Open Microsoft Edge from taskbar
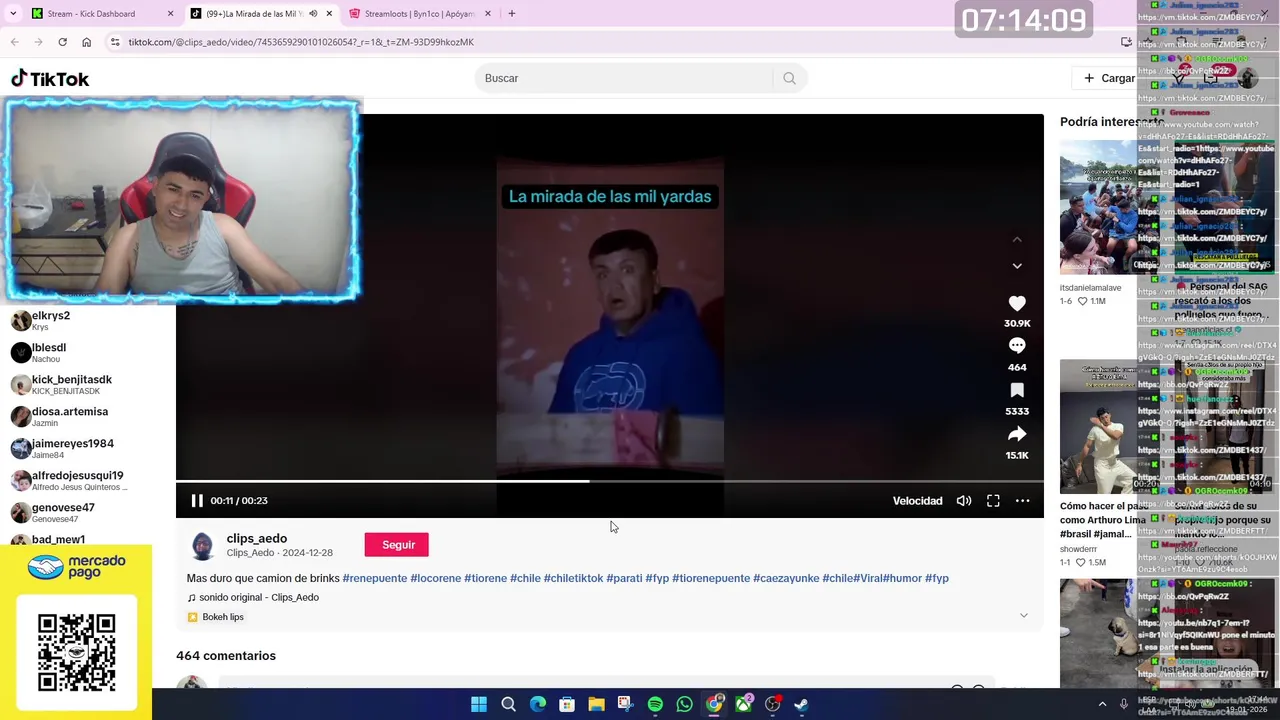 (538, 705)
